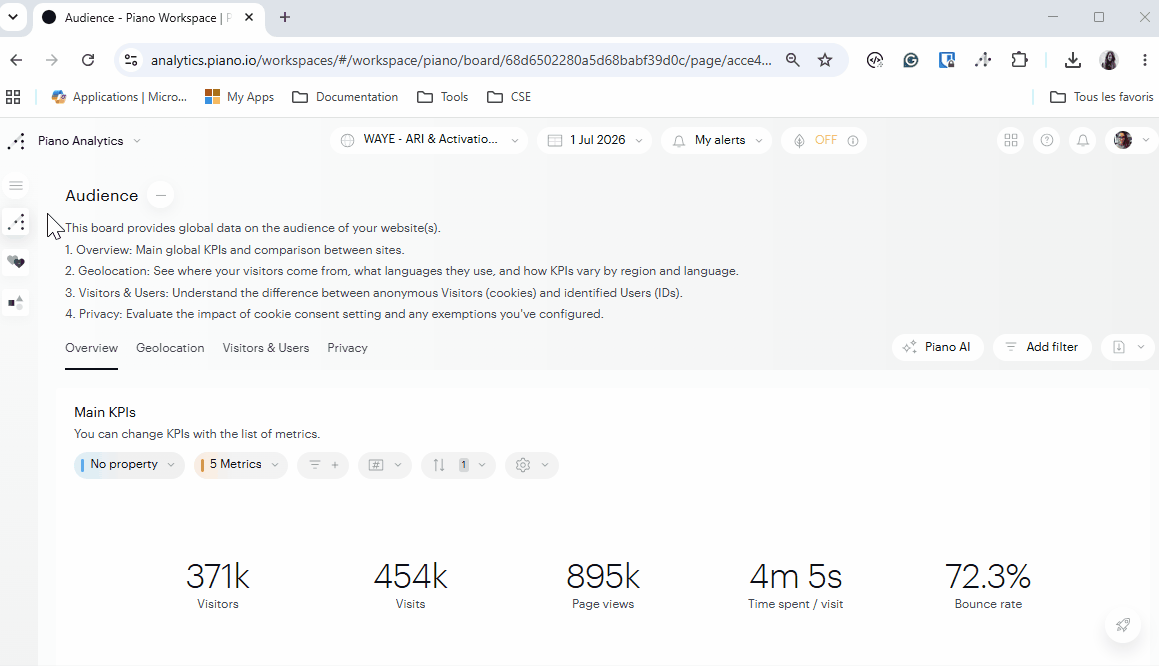The image size is (1159, 666).
Task: Click the 72.3% Bounce rate KPI
Action: coord(988,586)
